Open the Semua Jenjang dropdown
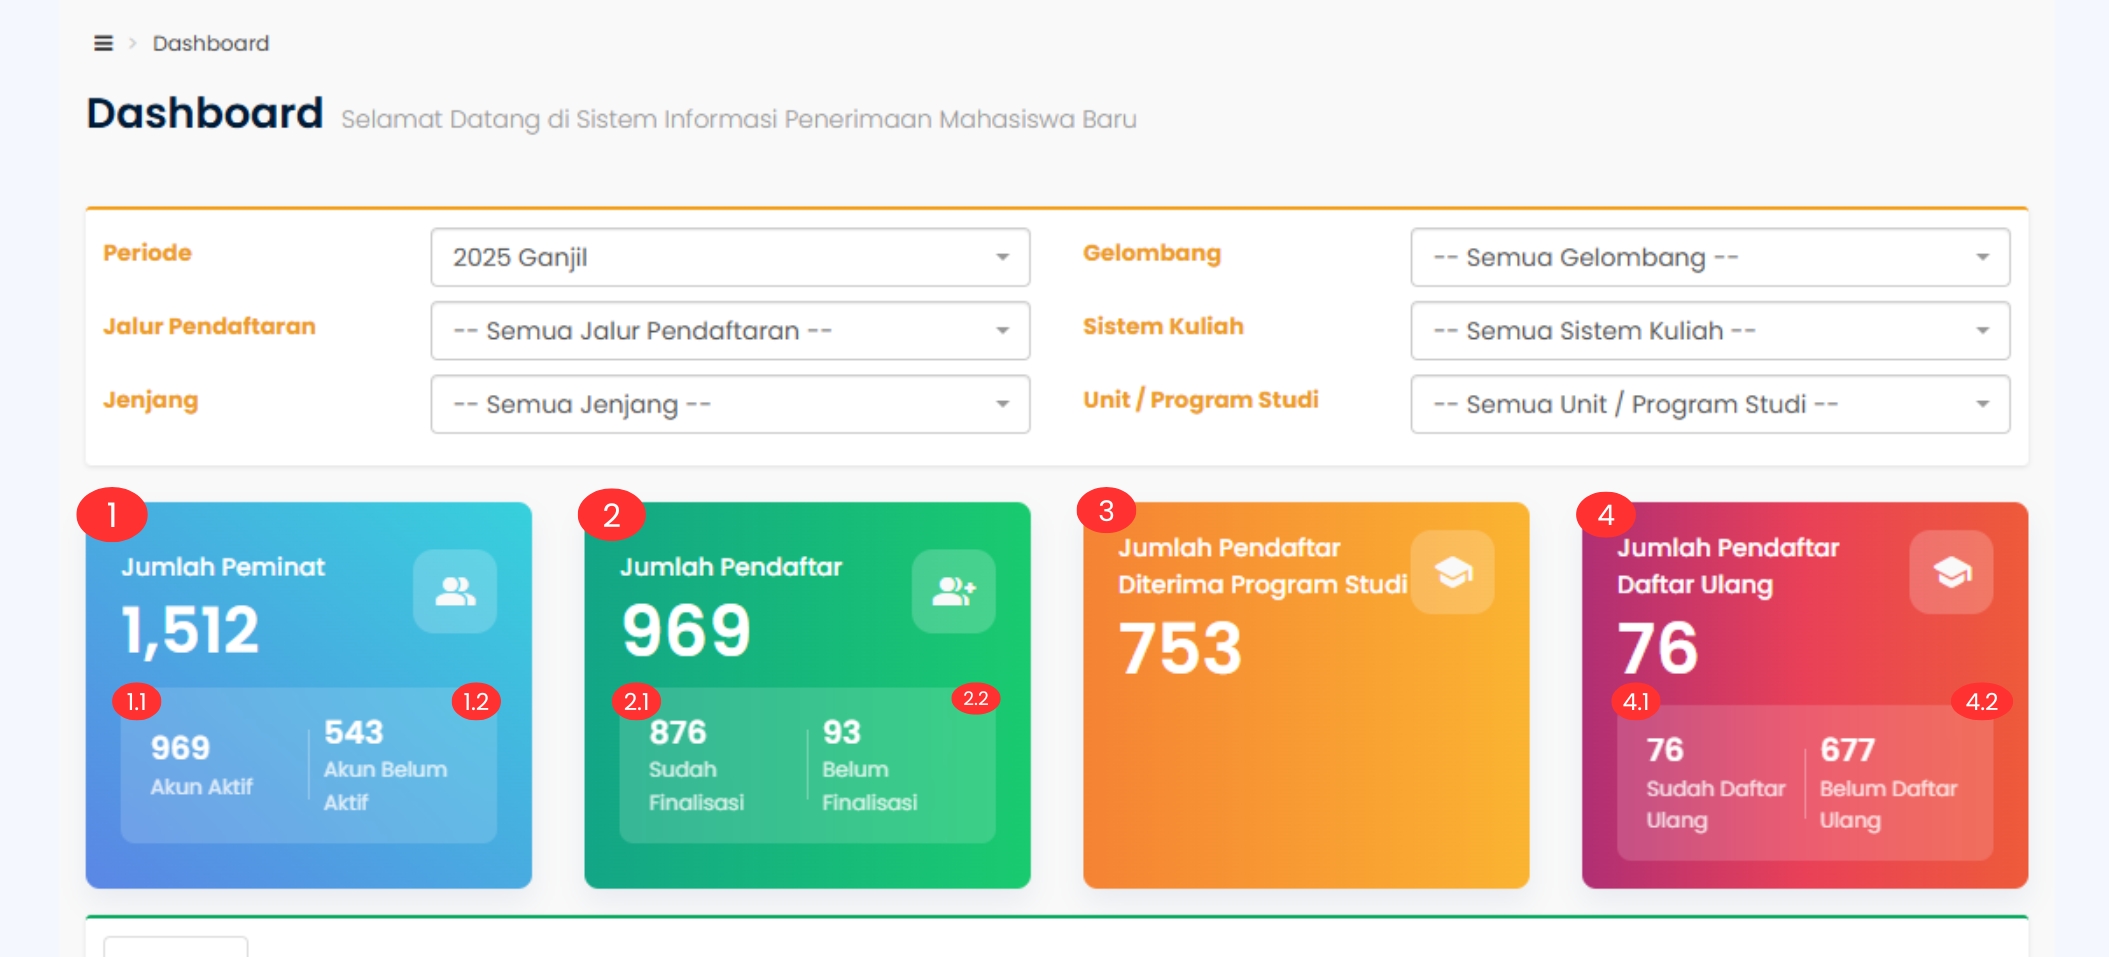 click(730, 404)
